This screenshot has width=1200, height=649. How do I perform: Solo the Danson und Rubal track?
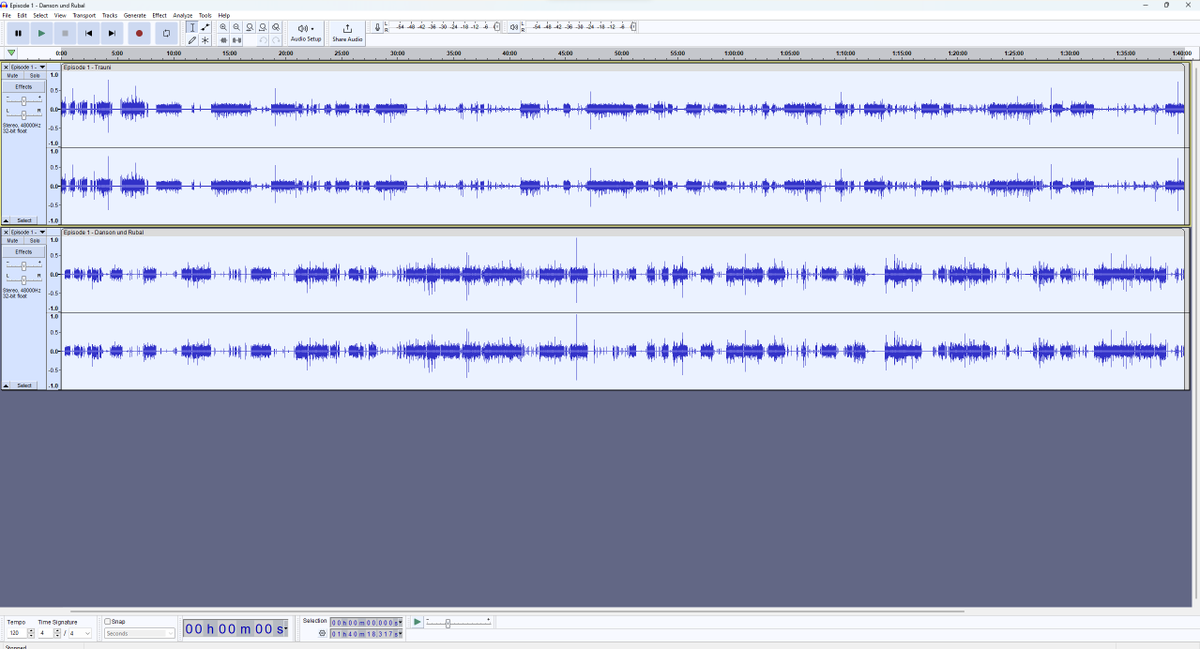35,240
